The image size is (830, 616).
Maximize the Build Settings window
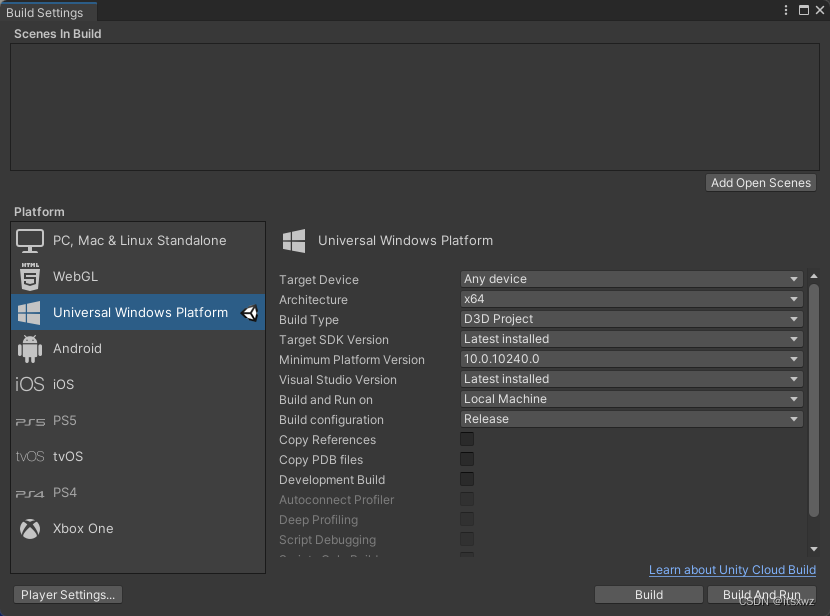pyautogui.click(x=804, y=10)
